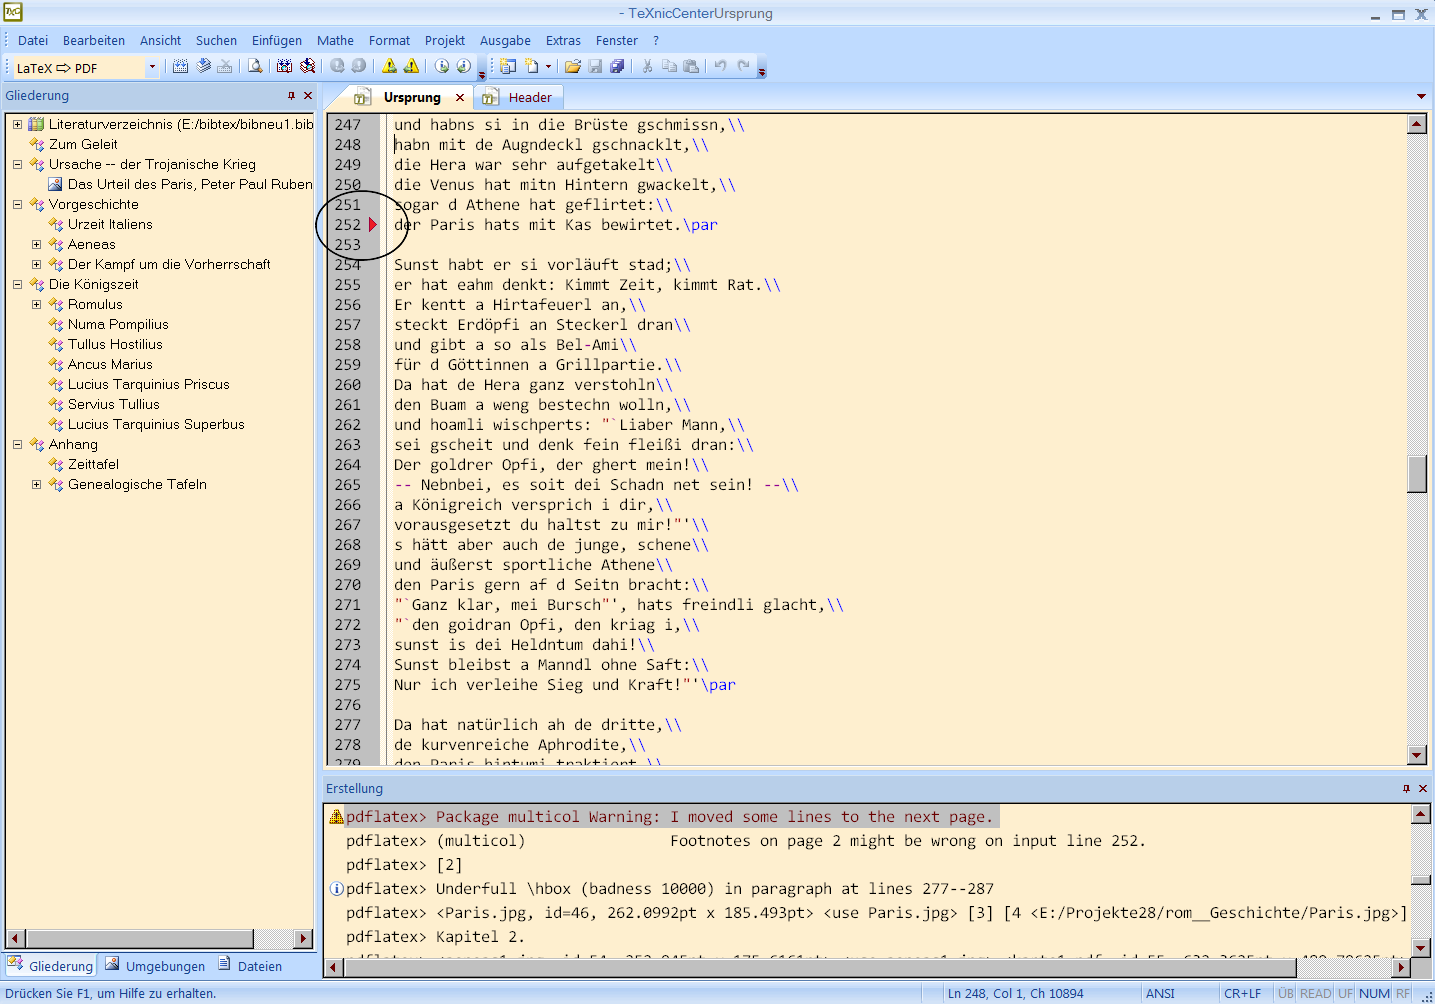Collapse the Vorgeschichte node
Image resolution: width=1435 pixels, height=1004 pixels.
(x=17, y=204)
